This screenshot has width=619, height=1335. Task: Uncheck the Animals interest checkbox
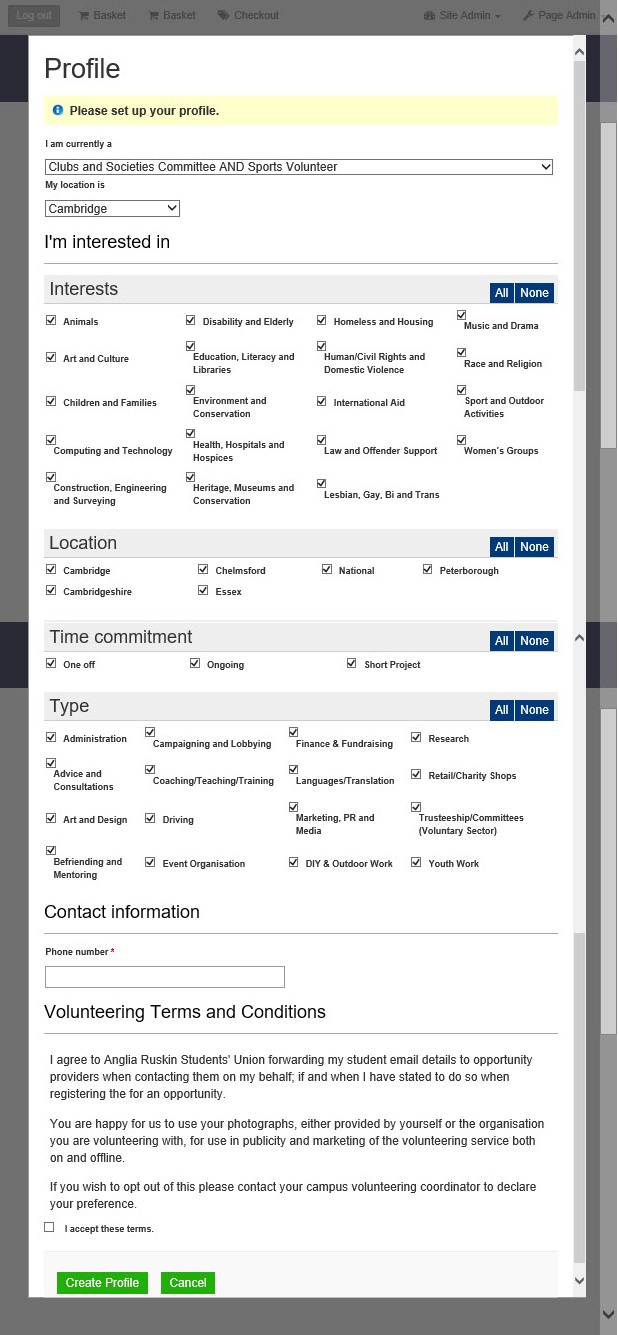pos(51,321)
